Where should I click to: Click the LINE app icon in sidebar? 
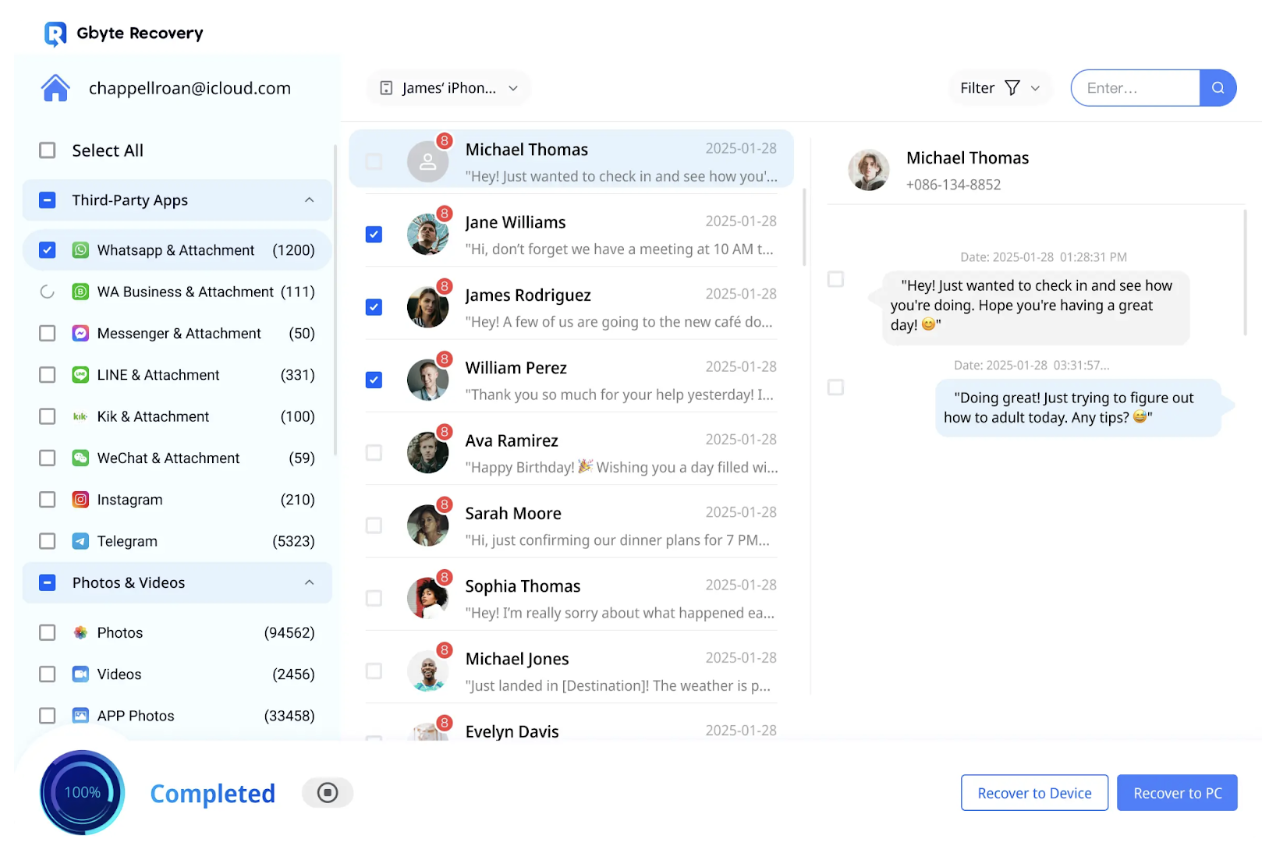(x=81, y=375)
